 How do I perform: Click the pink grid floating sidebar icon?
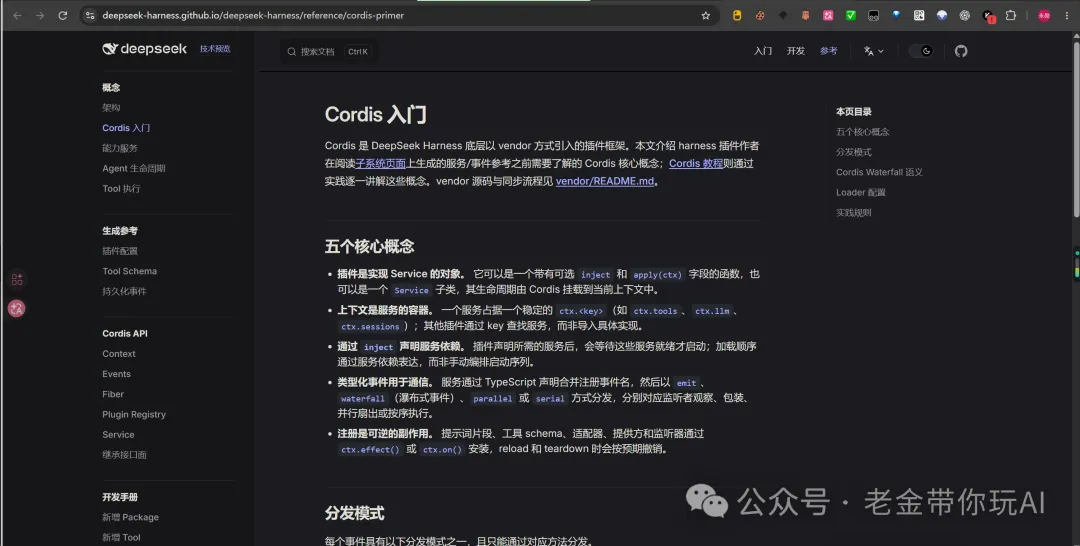tap(17, 279)
